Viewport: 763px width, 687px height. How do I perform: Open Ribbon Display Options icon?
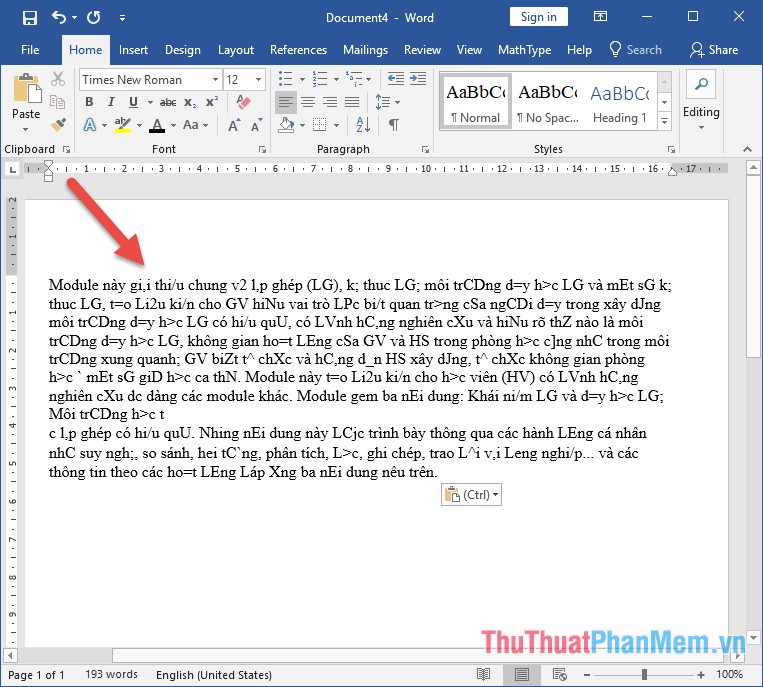pyautogui.click(x=600, y=17)
